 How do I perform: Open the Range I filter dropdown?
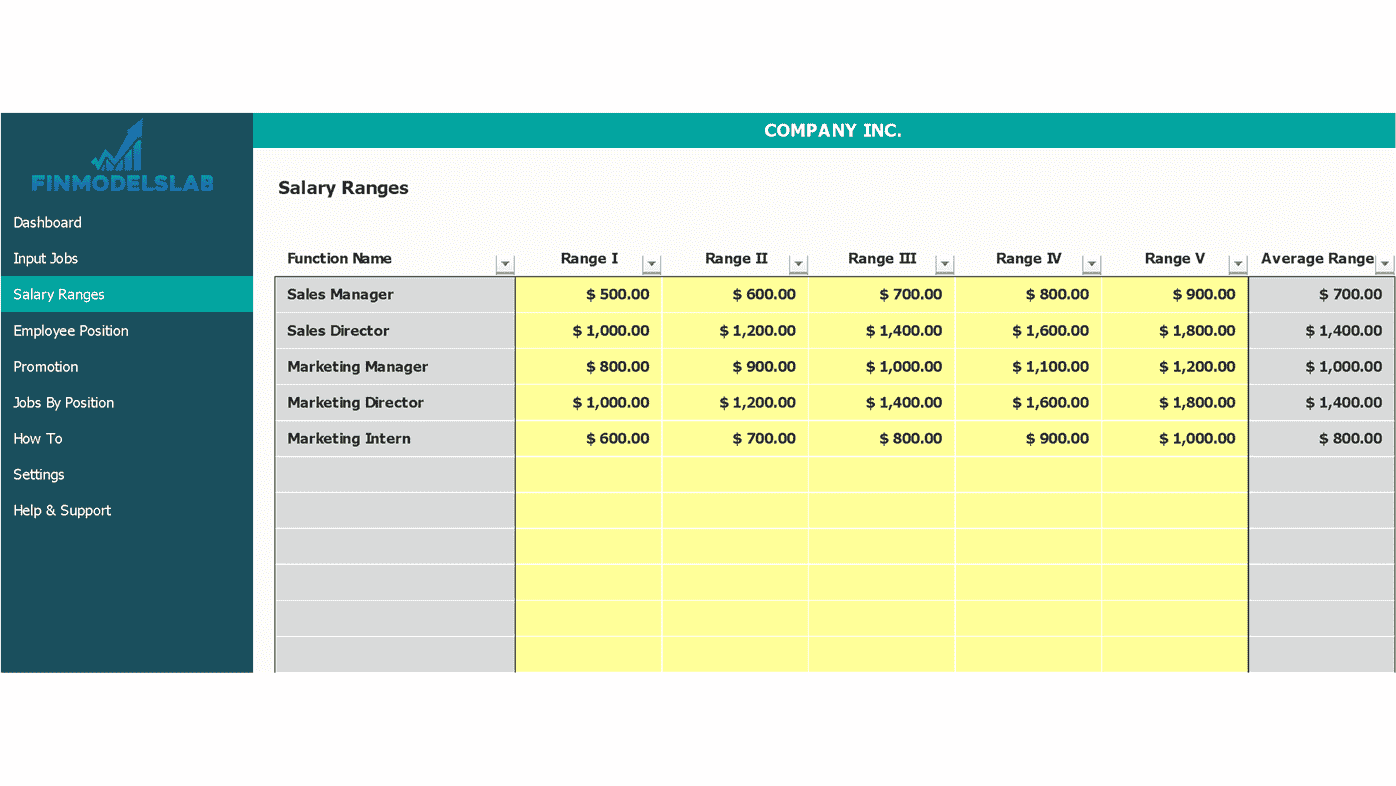pos(652,264)
